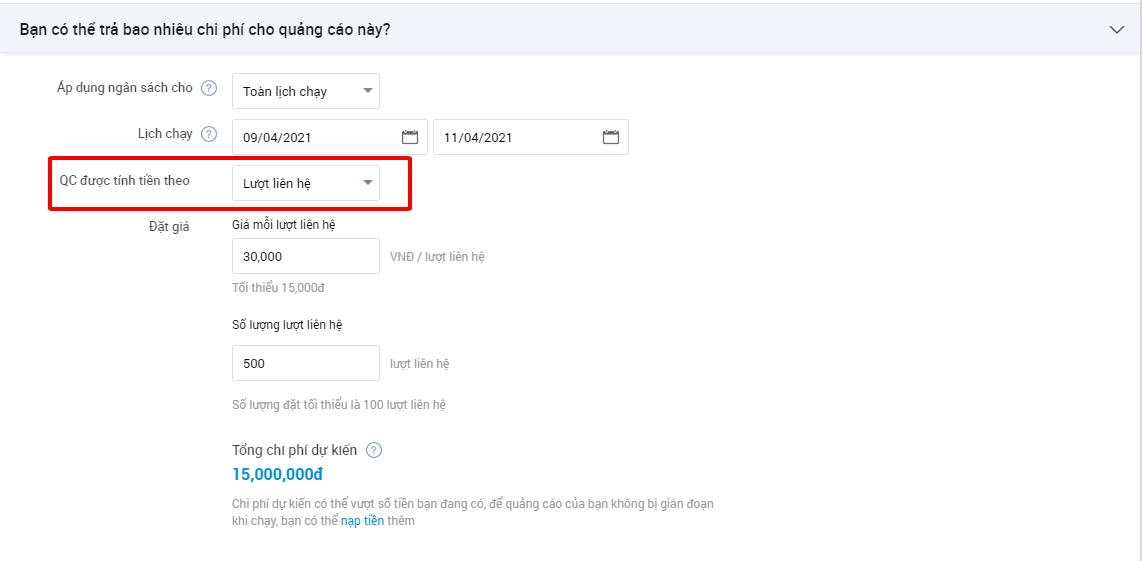Click the Tổng chi phí dự kiến heading
1142x561 pixels.
tap(294, 450)
